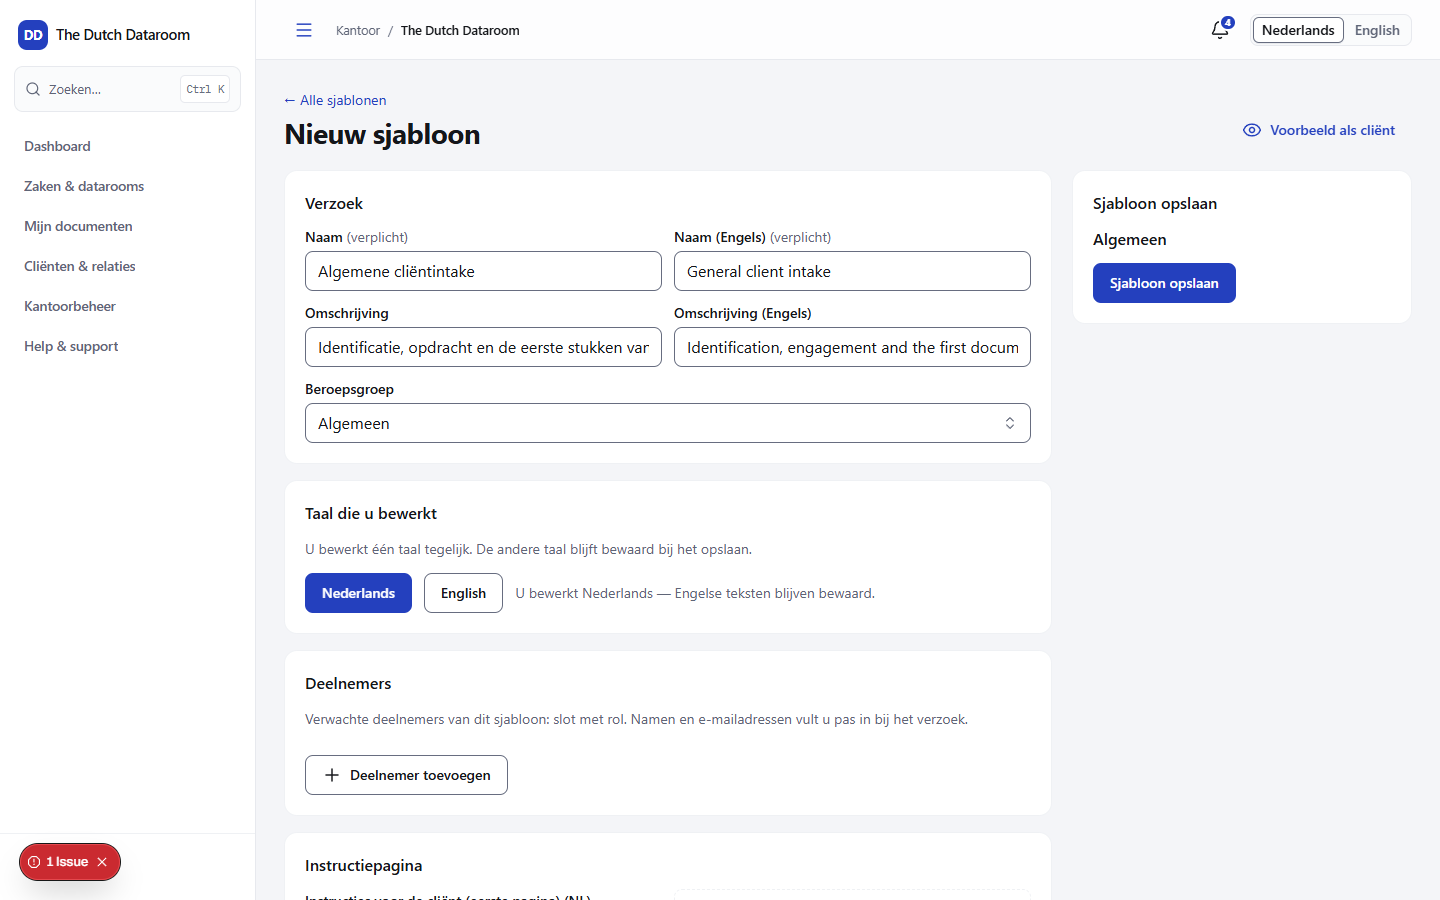
Task: Click the Omschrijving input field
Action: pyautogui.click(x=483, y=347)
